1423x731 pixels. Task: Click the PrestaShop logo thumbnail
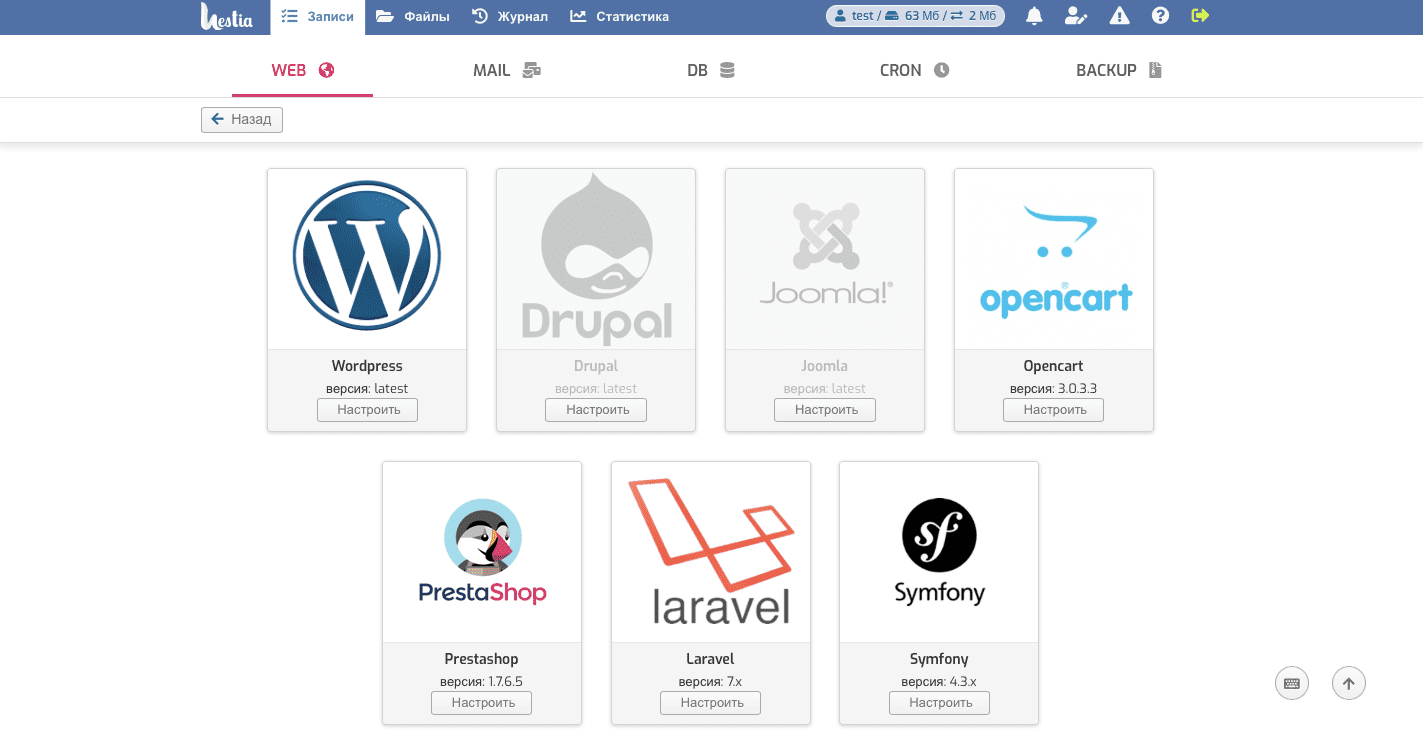pyautogui.click(x=482, y=552)
